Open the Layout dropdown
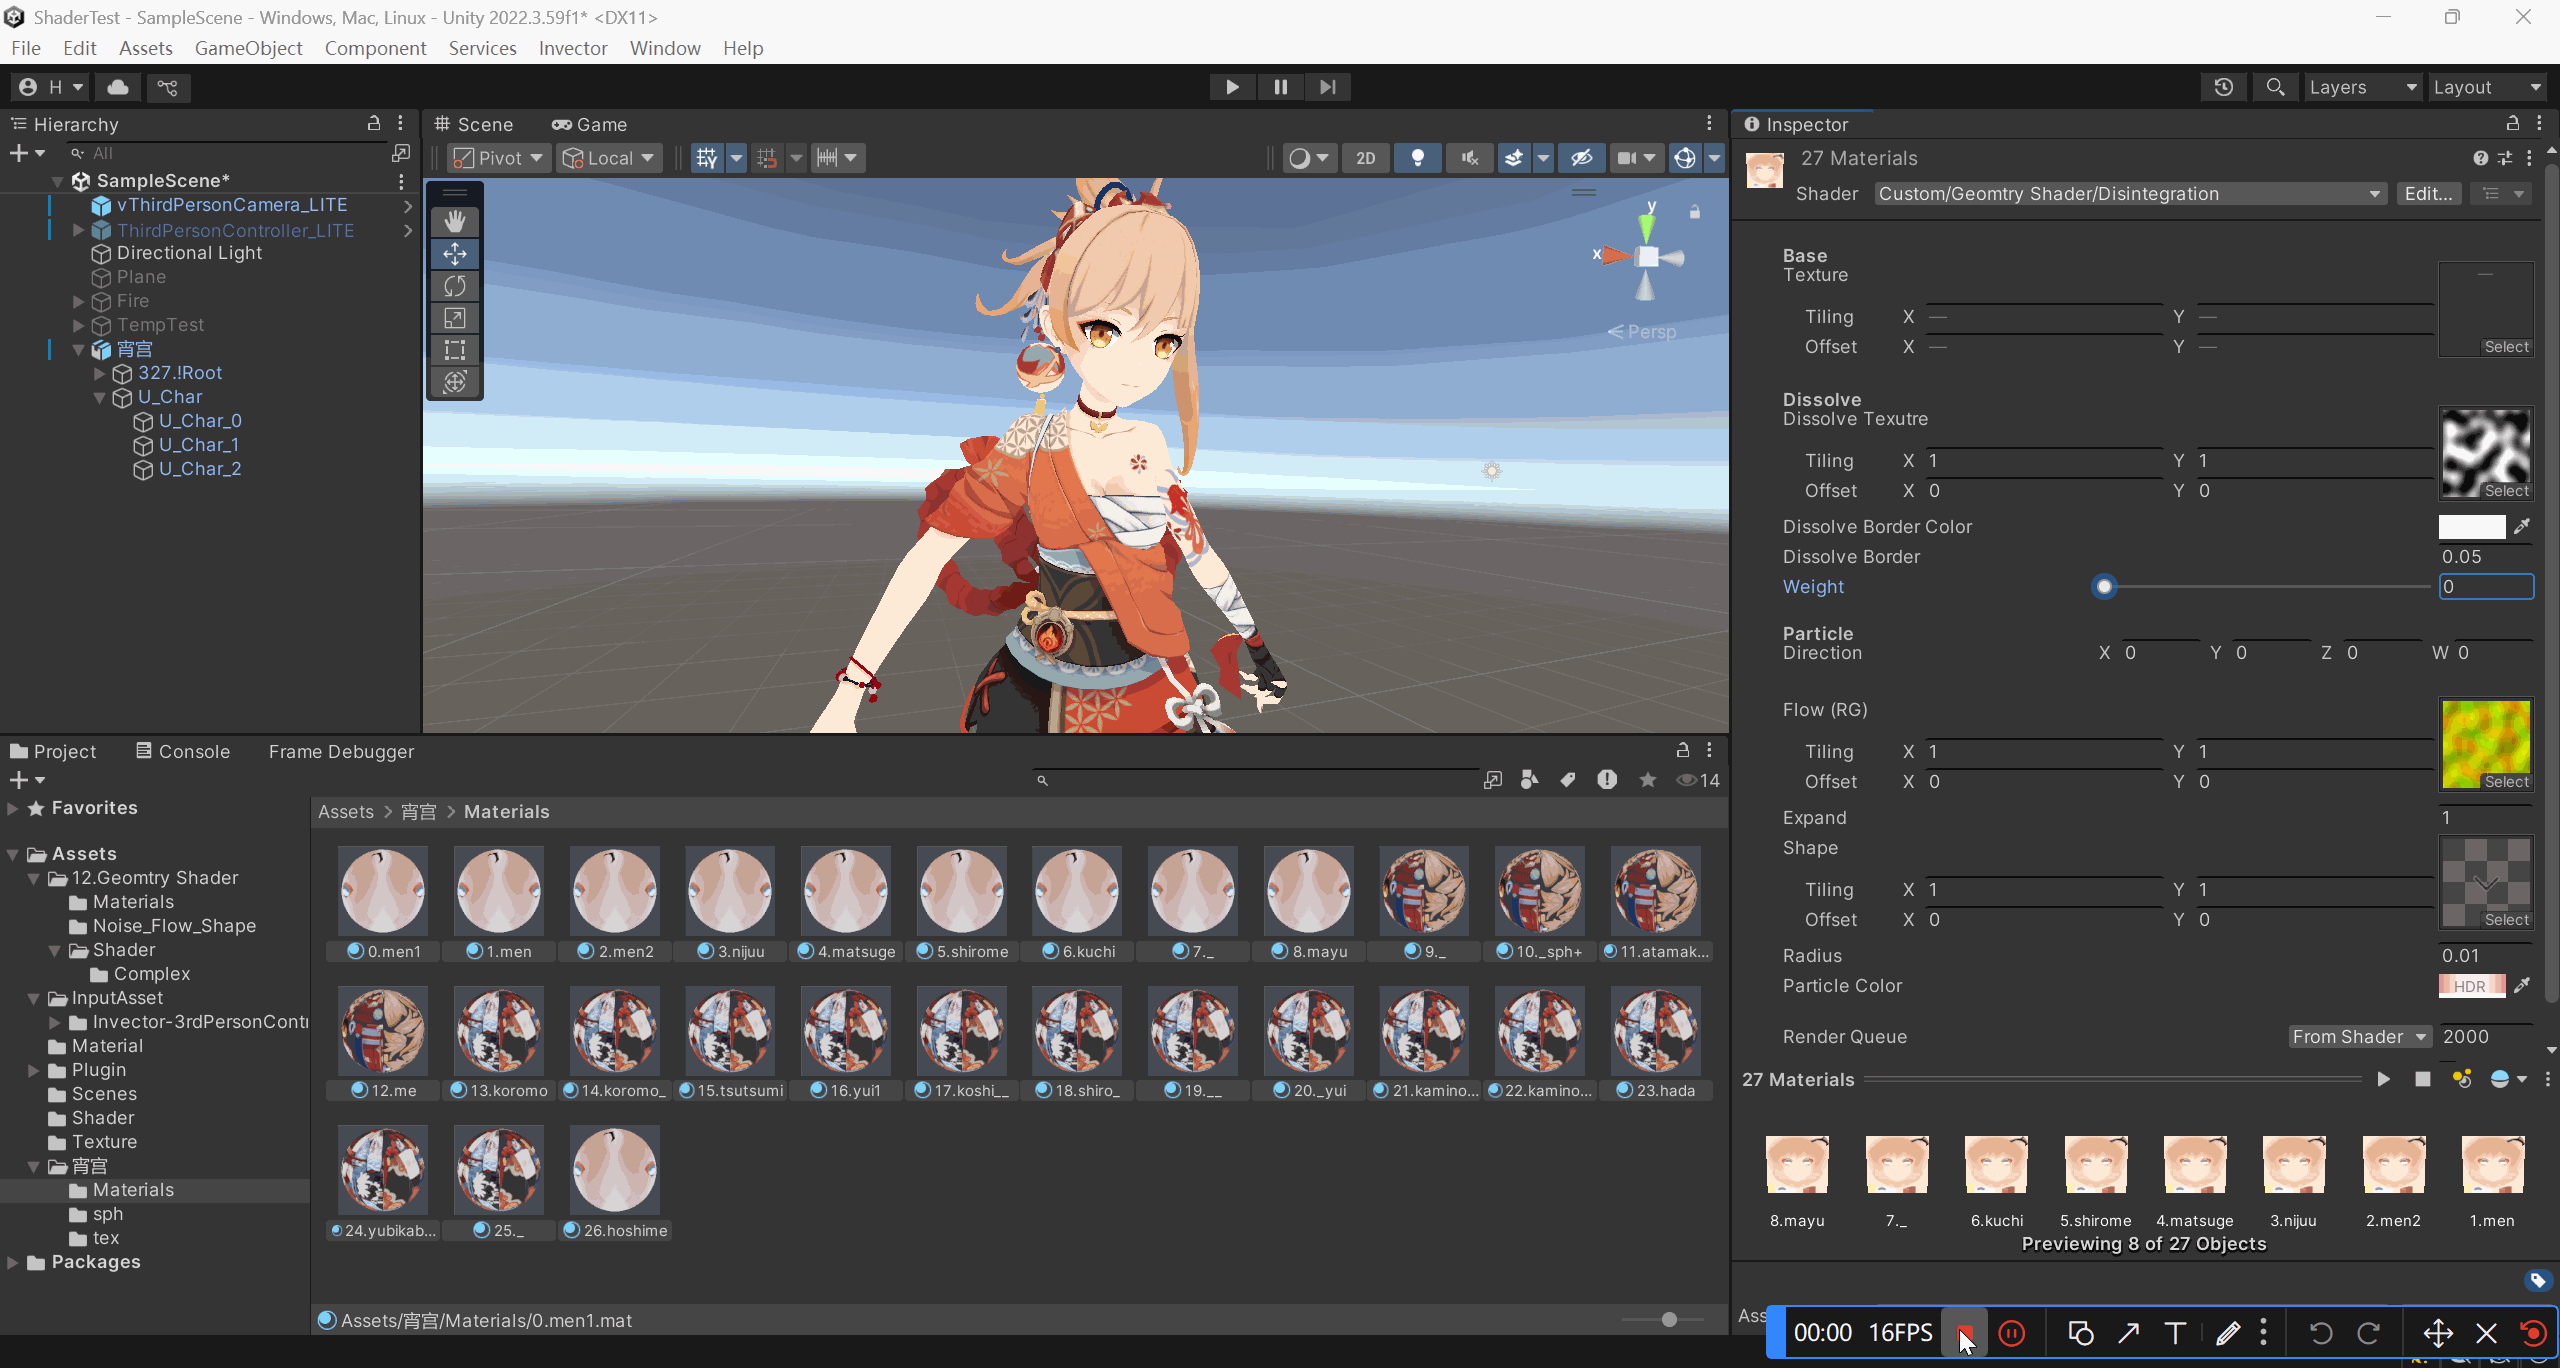 pyautogui.click(x=2487, y=87)
